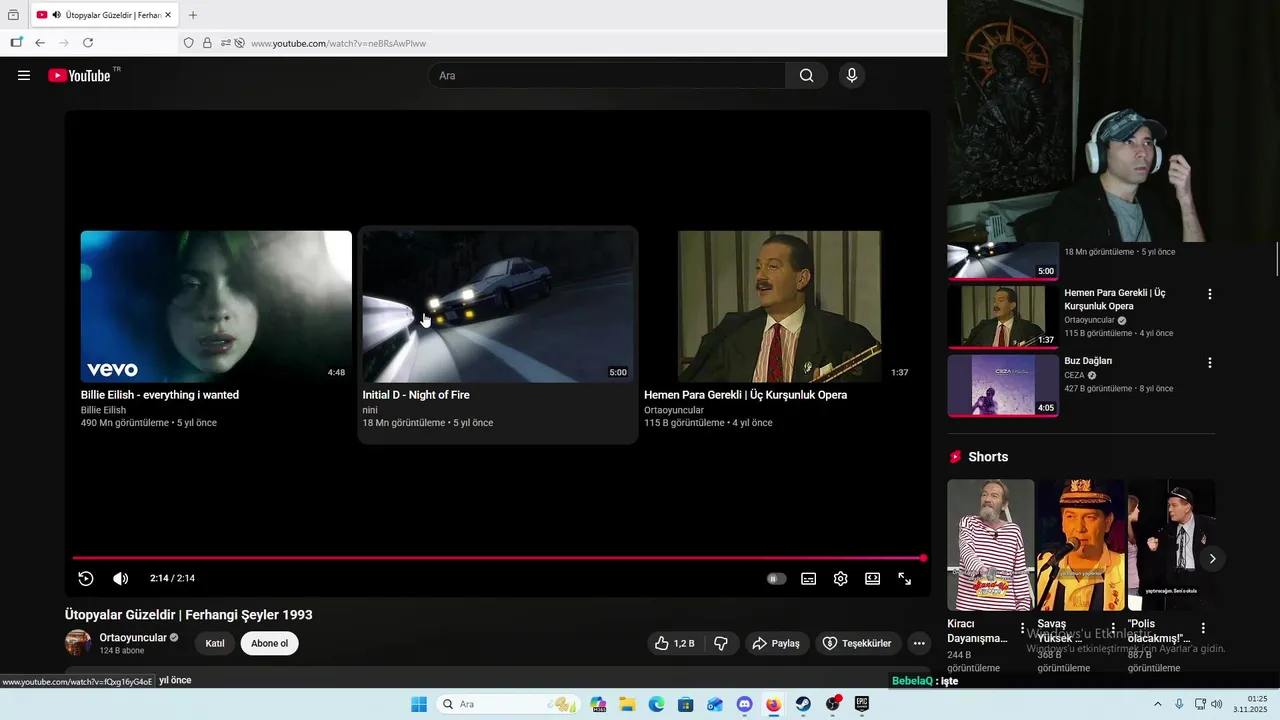Screen dimensions: 1280x720
Task: Open the sidebar toggle in the browser toolbar
Action: 15,43
